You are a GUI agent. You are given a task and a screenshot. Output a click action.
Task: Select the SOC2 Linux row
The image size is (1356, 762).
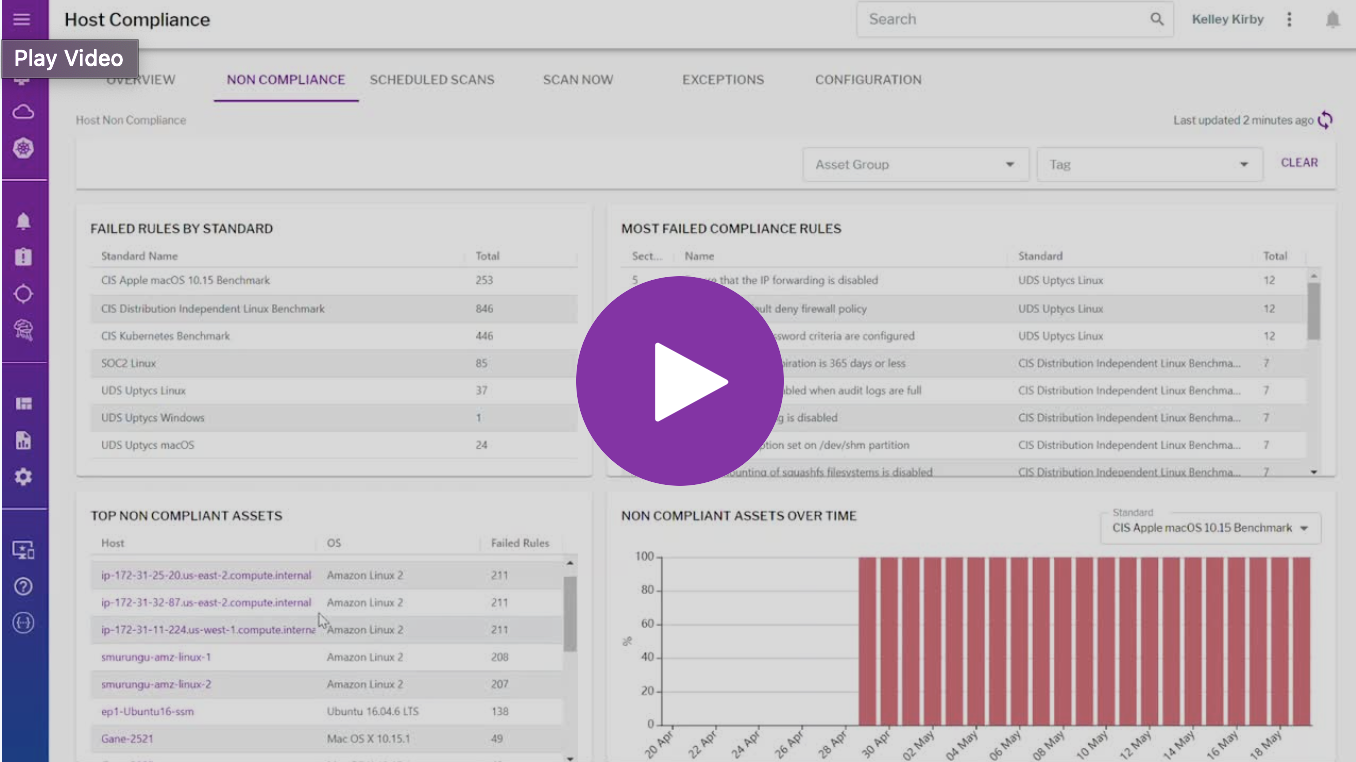334,363
